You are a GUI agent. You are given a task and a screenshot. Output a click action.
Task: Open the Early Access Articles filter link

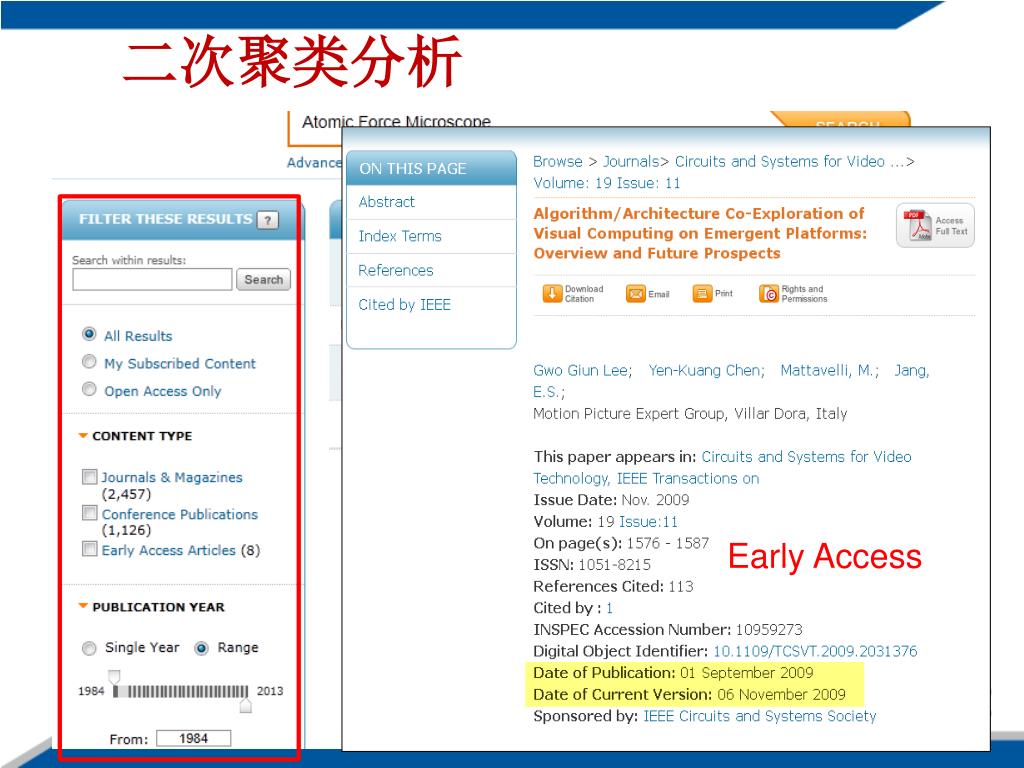click(168, 550)
